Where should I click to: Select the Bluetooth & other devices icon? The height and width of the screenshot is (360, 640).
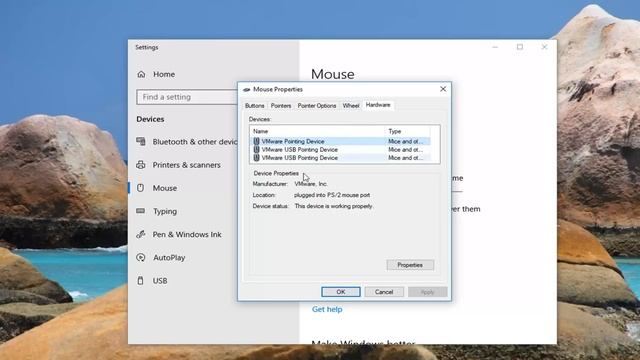(141, 142)
